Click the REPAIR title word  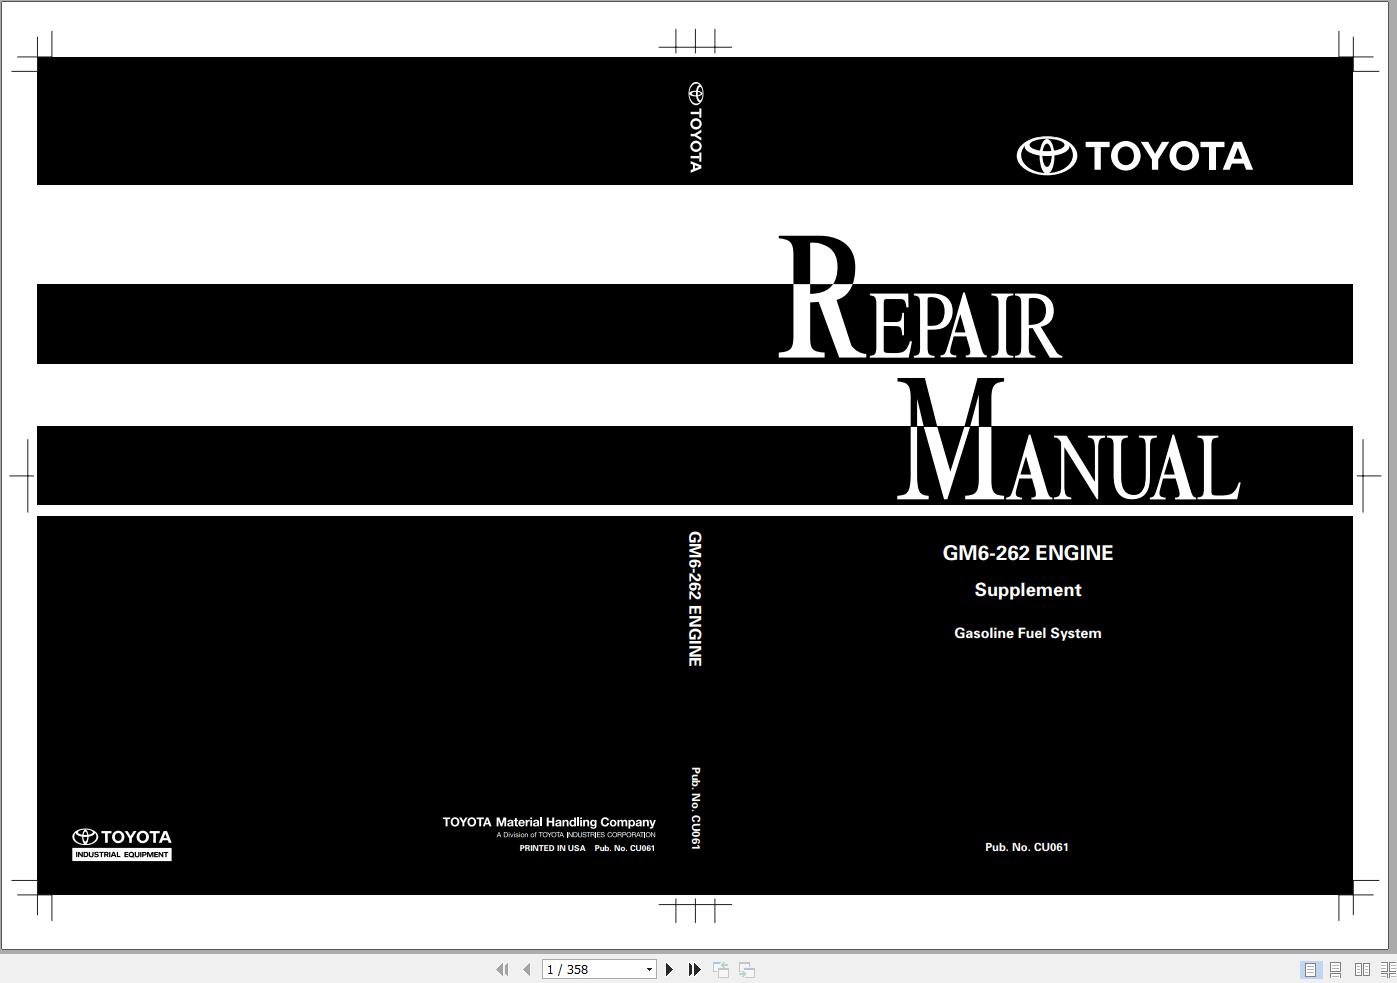click(920, 298)
